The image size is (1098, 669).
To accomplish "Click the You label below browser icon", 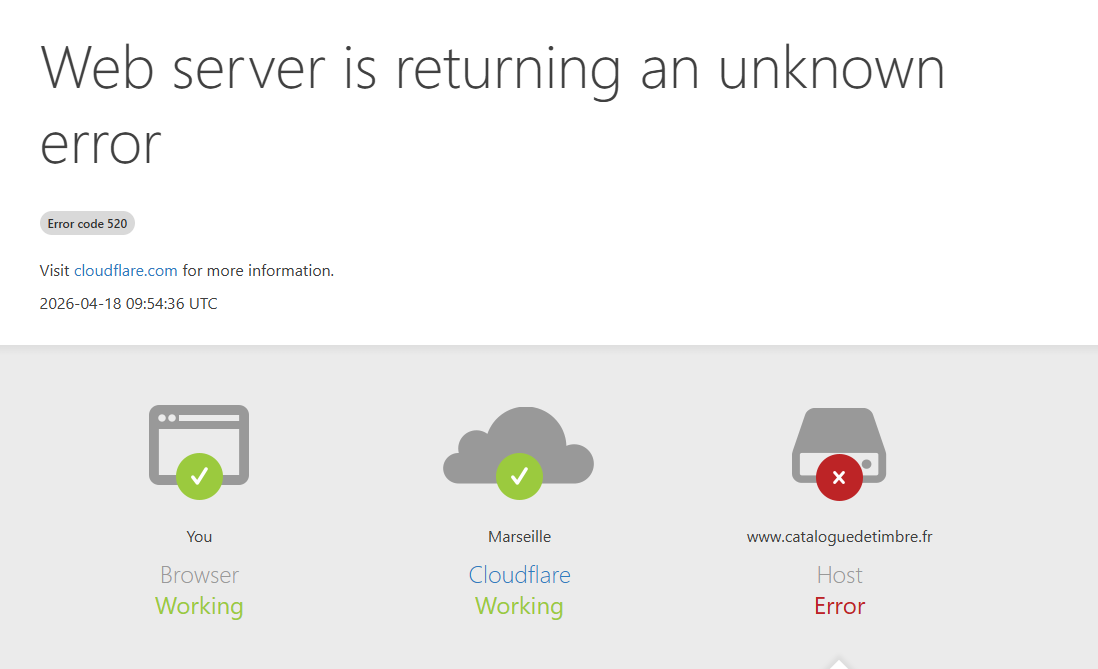I will (x=199, y=537).
